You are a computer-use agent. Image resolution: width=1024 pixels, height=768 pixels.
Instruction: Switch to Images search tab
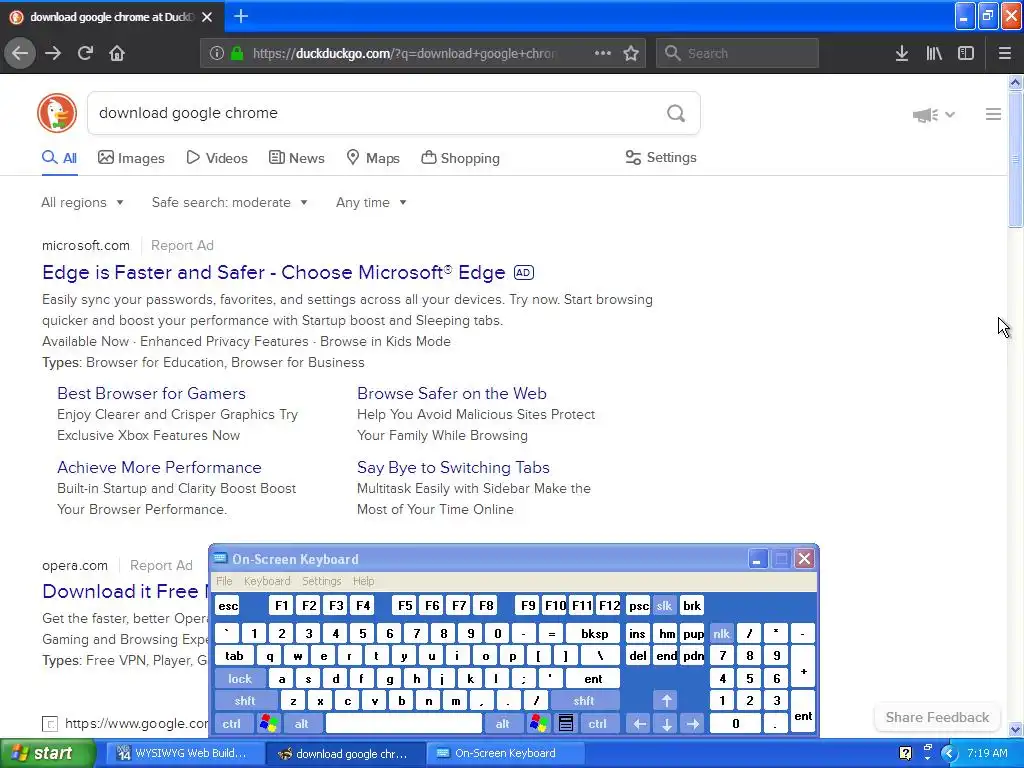click(131, 158)
